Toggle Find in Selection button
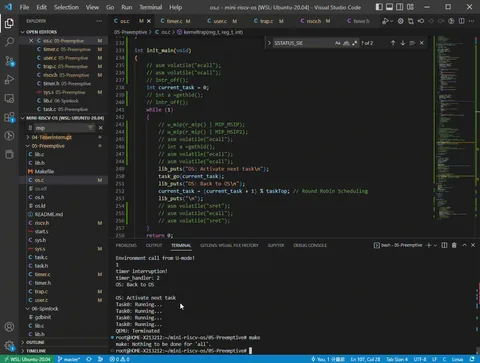This screenshot has width=480, height=363. pos(412,43)
